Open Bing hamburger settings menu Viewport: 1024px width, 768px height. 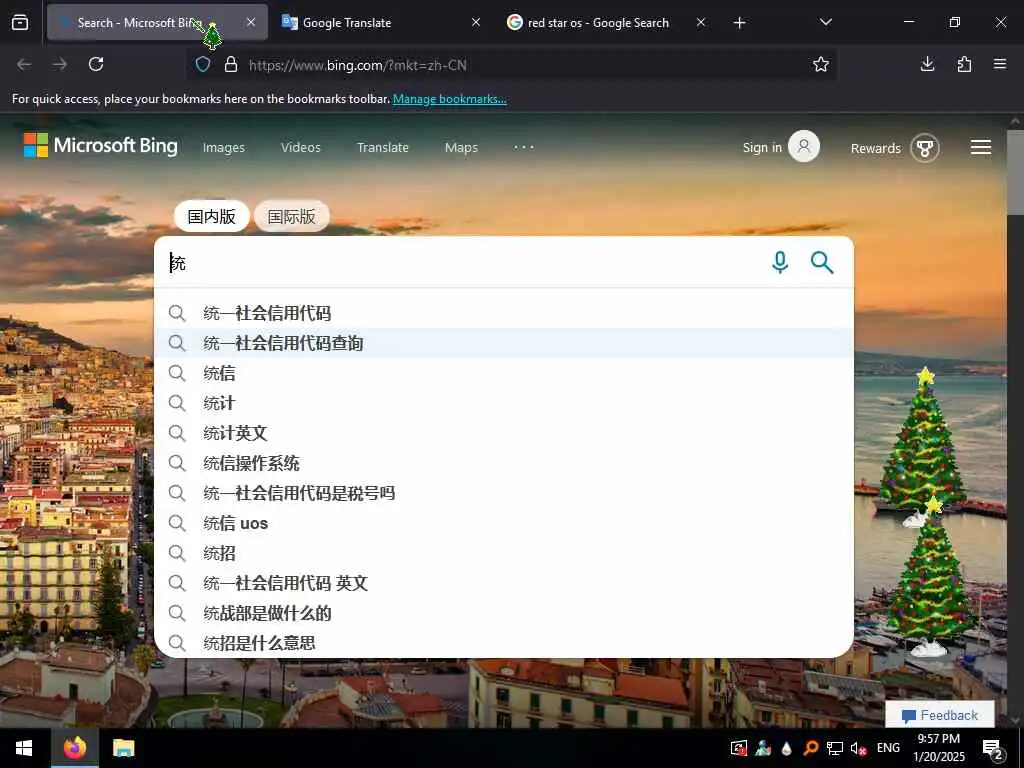[980, 148]
